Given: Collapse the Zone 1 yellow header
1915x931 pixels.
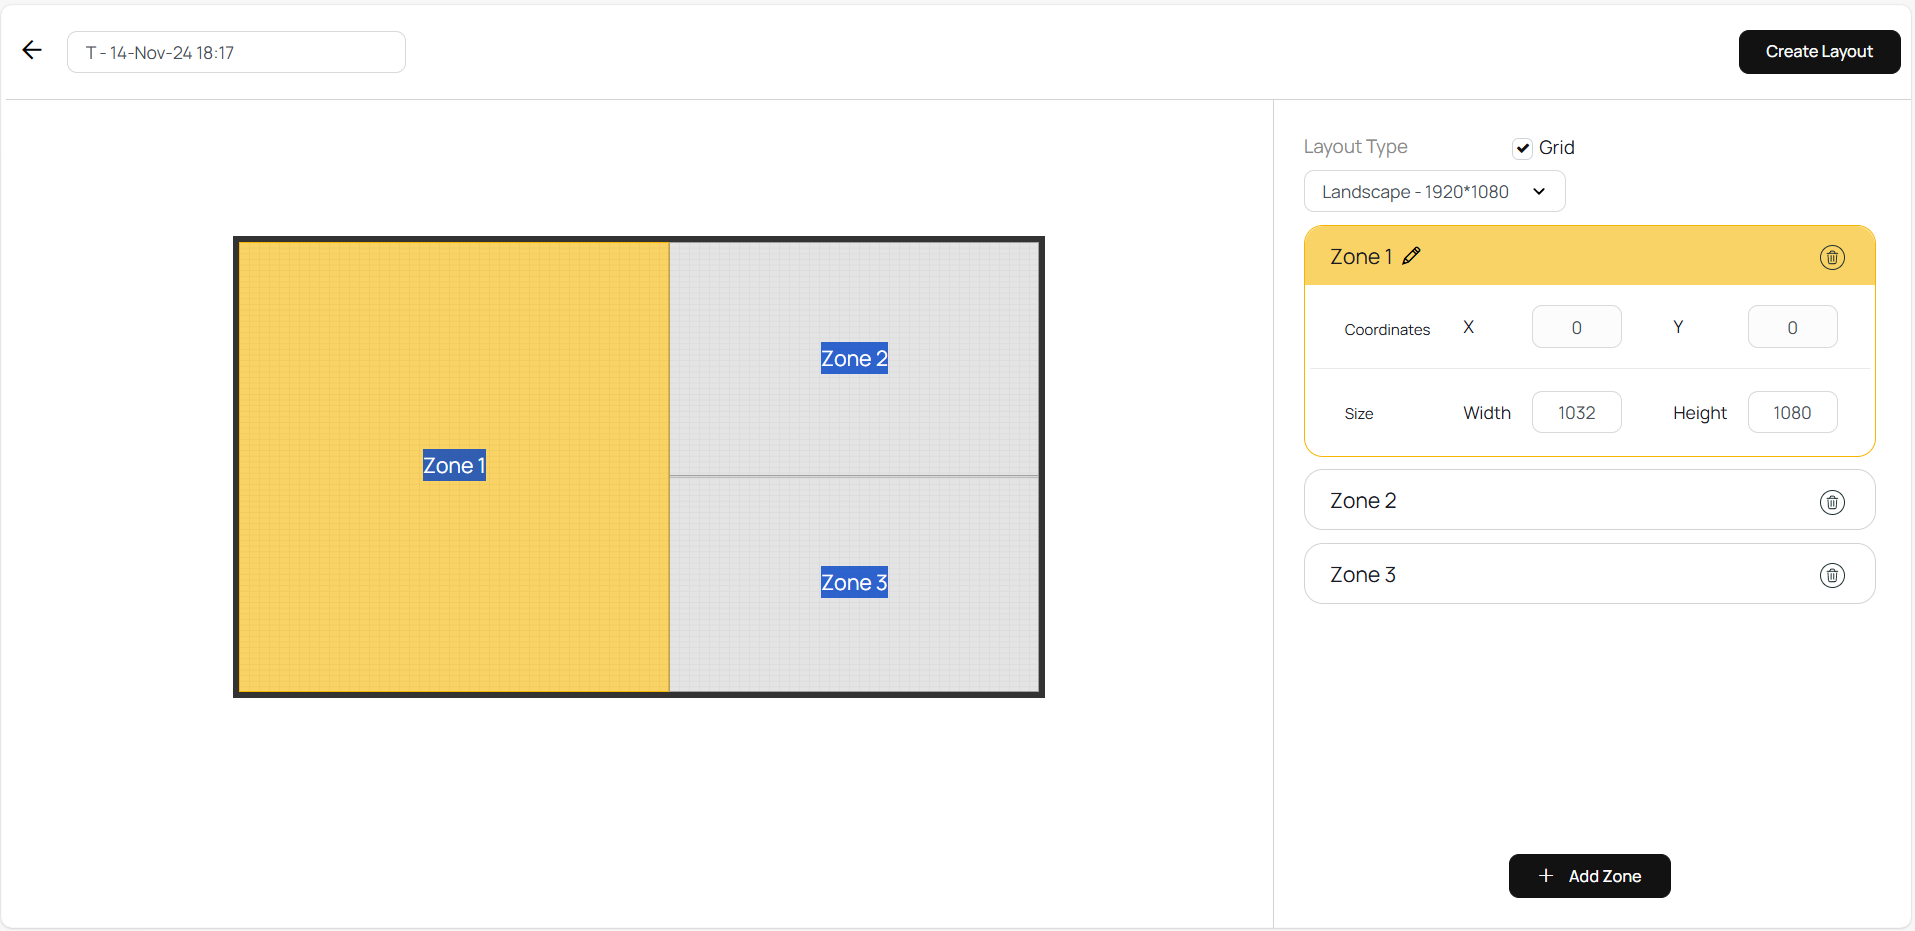Looking at the screenshot, I should pyautogui.click(x=1600, y=257).
